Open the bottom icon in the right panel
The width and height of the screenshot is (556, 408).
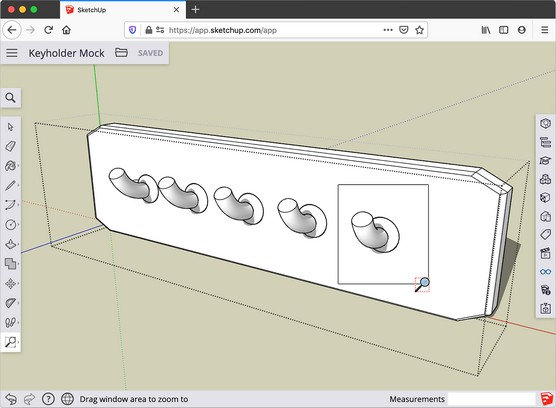click(x=545, y=308)
